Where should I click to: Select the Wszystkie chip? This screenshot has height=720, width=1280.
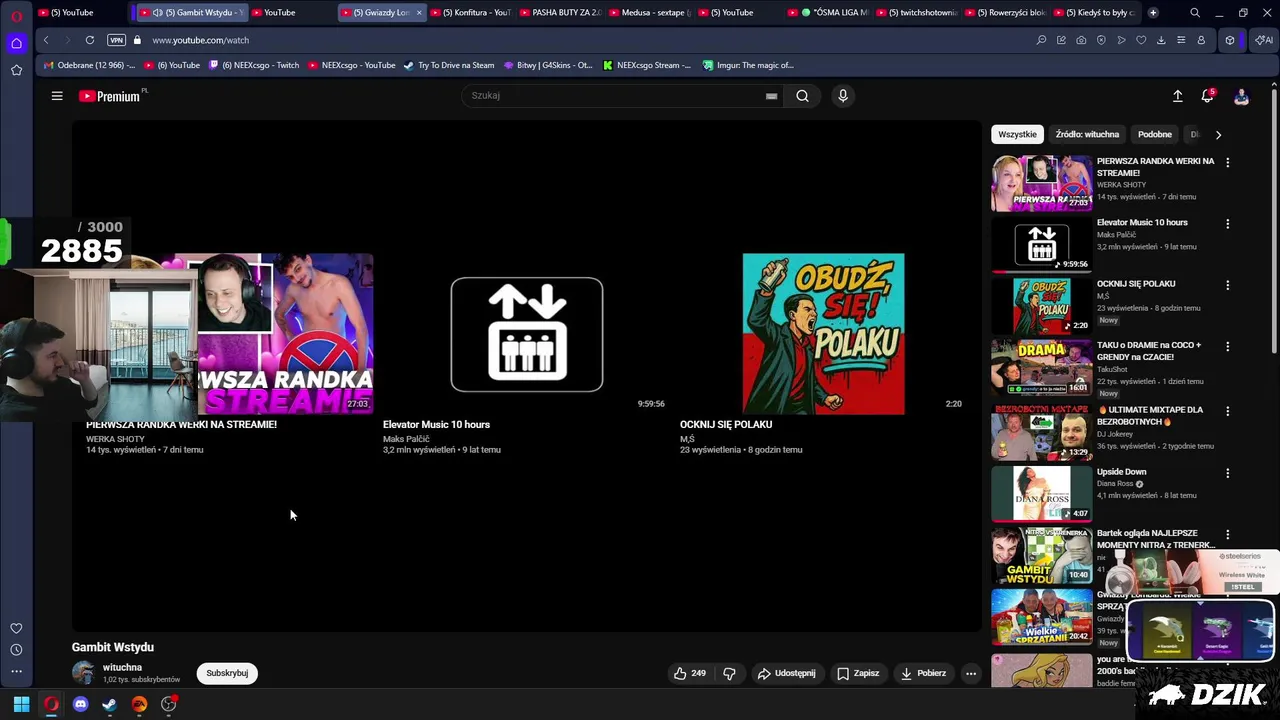1017,134
